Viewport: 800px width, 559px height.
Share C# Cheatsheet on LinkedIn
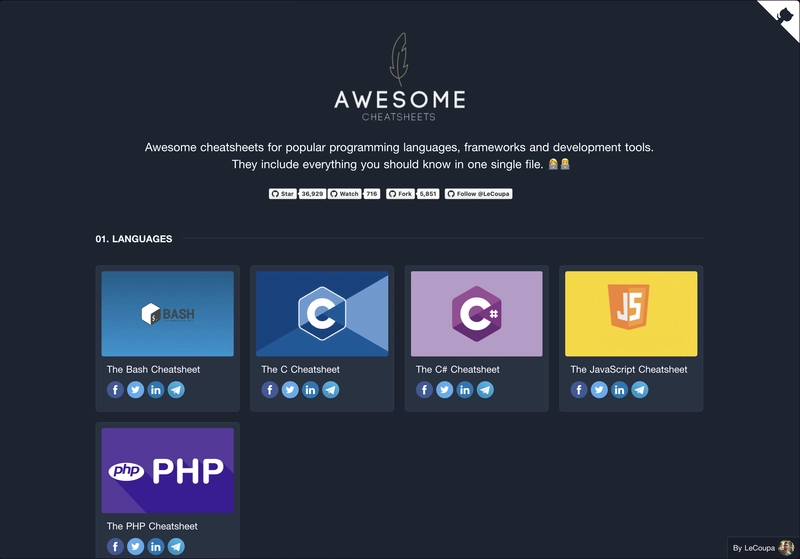[465, 390]
